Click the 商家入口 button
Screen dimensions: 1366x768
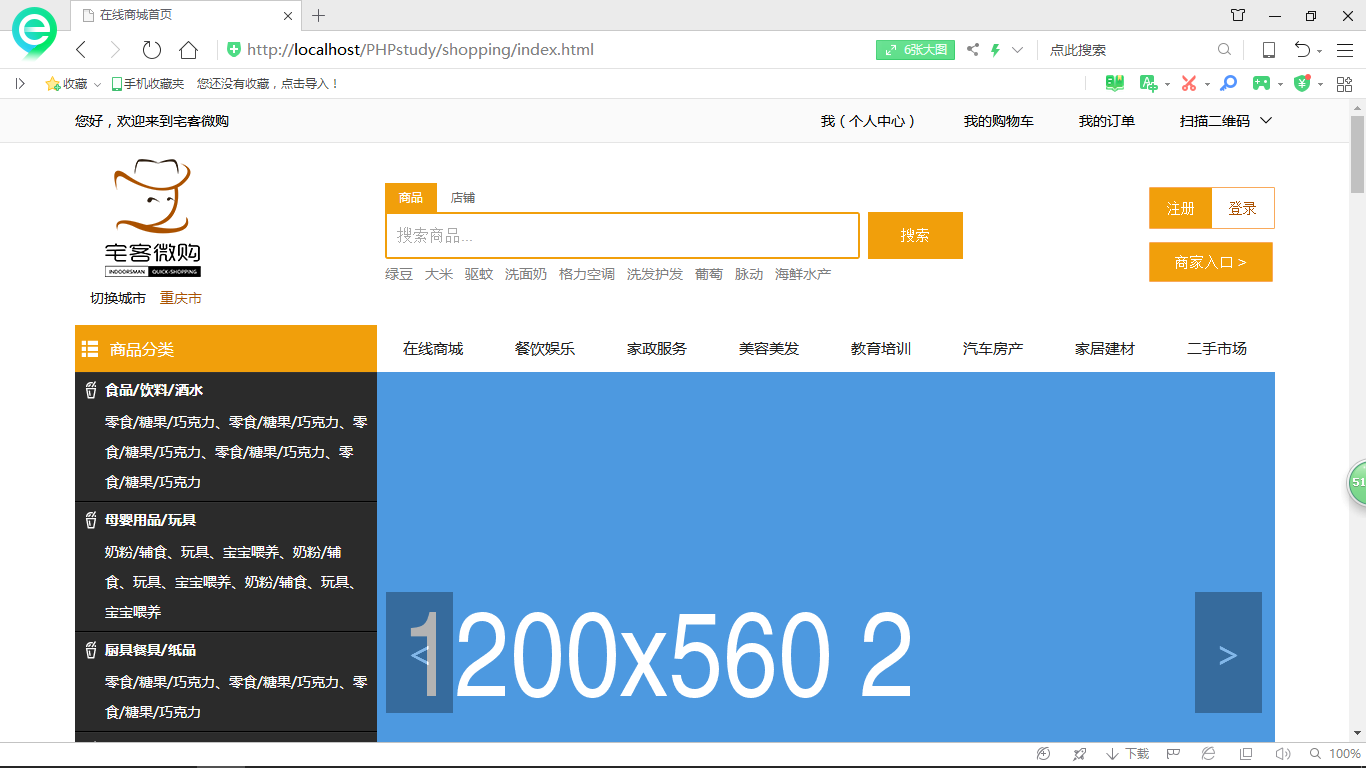tap(1210, 262)
